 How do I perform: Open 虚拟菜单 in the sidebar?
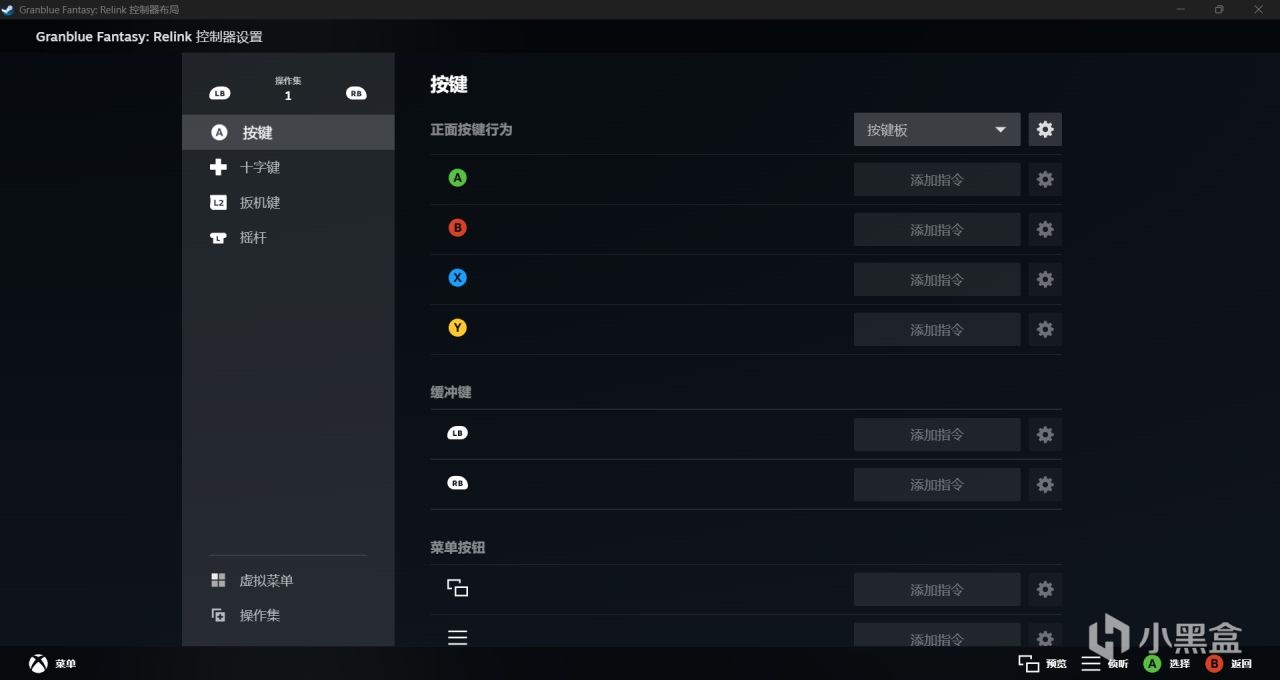tap(266, 581)
